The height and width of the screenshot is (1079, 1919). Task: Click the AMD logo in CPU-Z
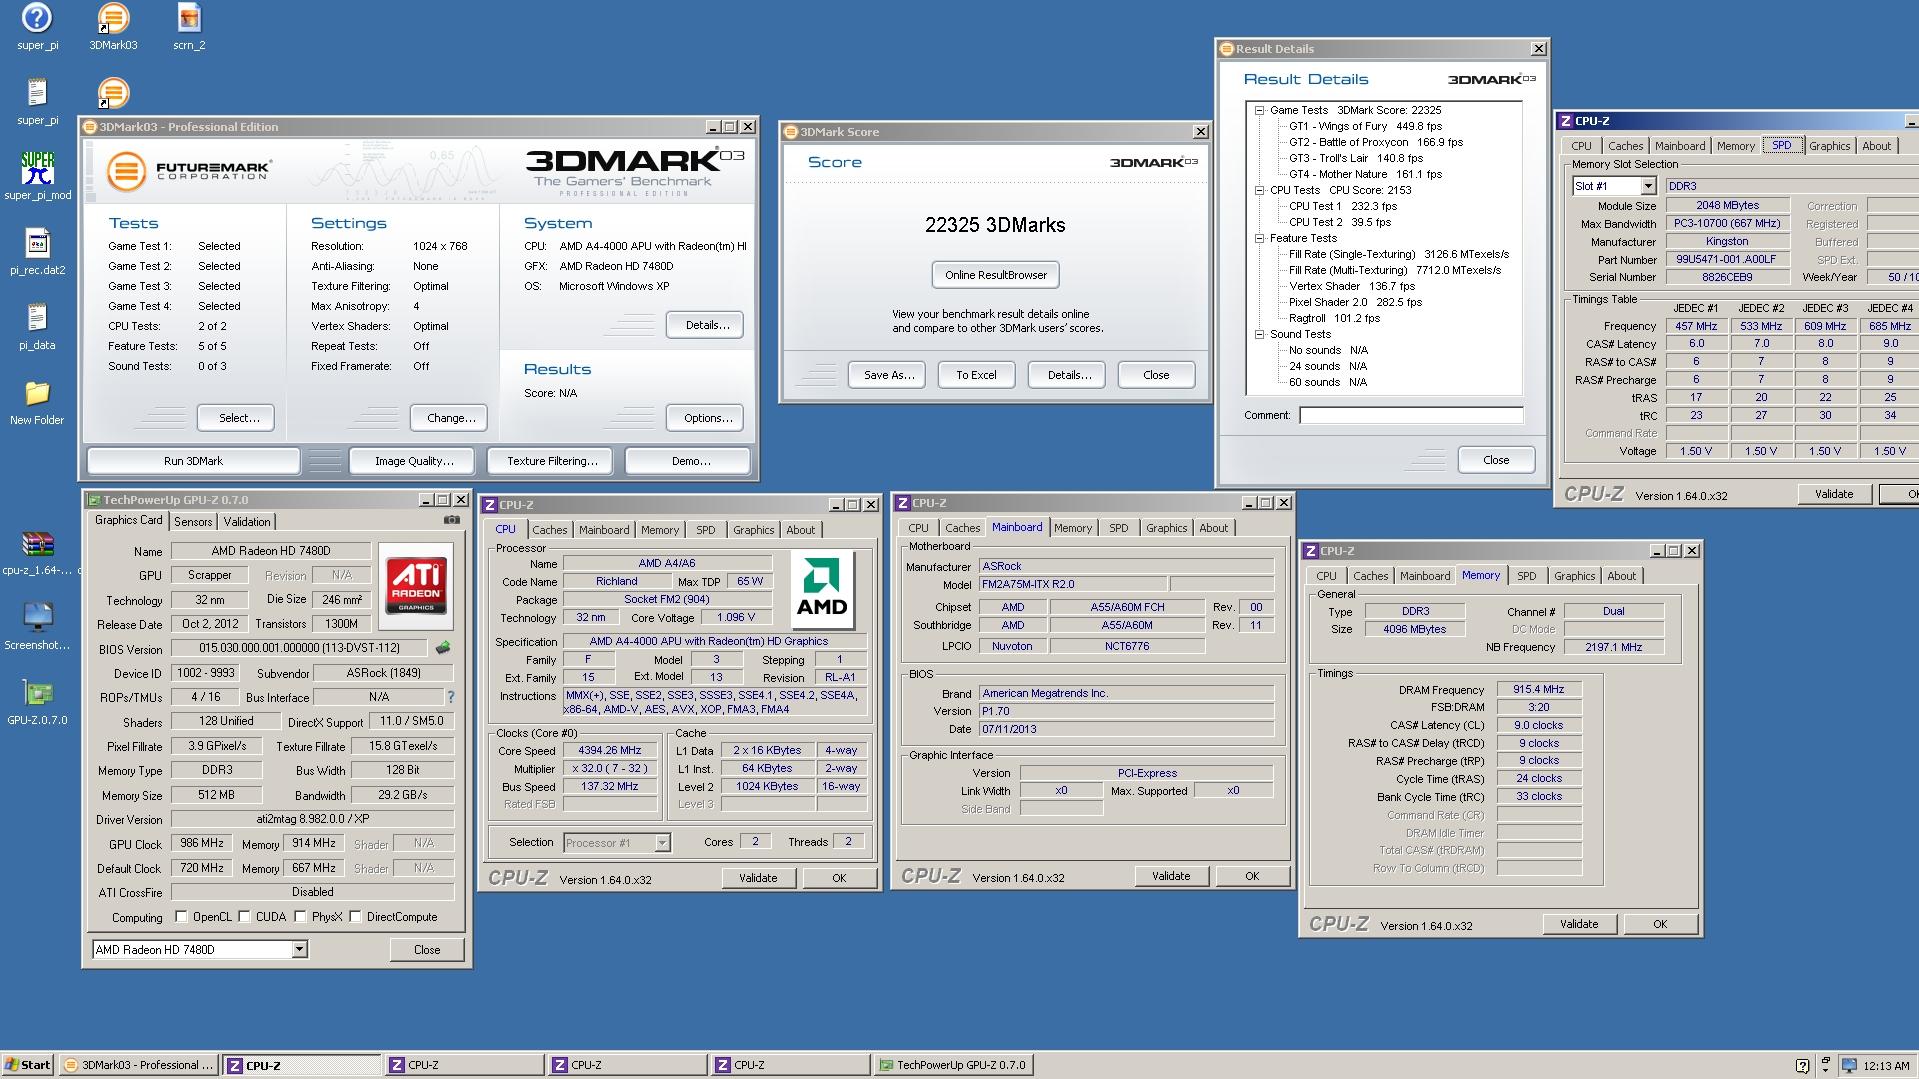click(822, 588)
